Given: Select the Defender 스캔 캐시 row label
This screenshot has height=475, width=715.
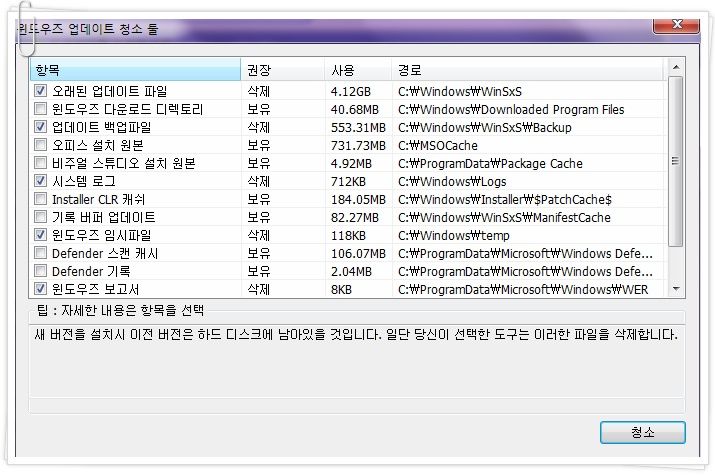Looking at the screenshot, I should point(105,253).
